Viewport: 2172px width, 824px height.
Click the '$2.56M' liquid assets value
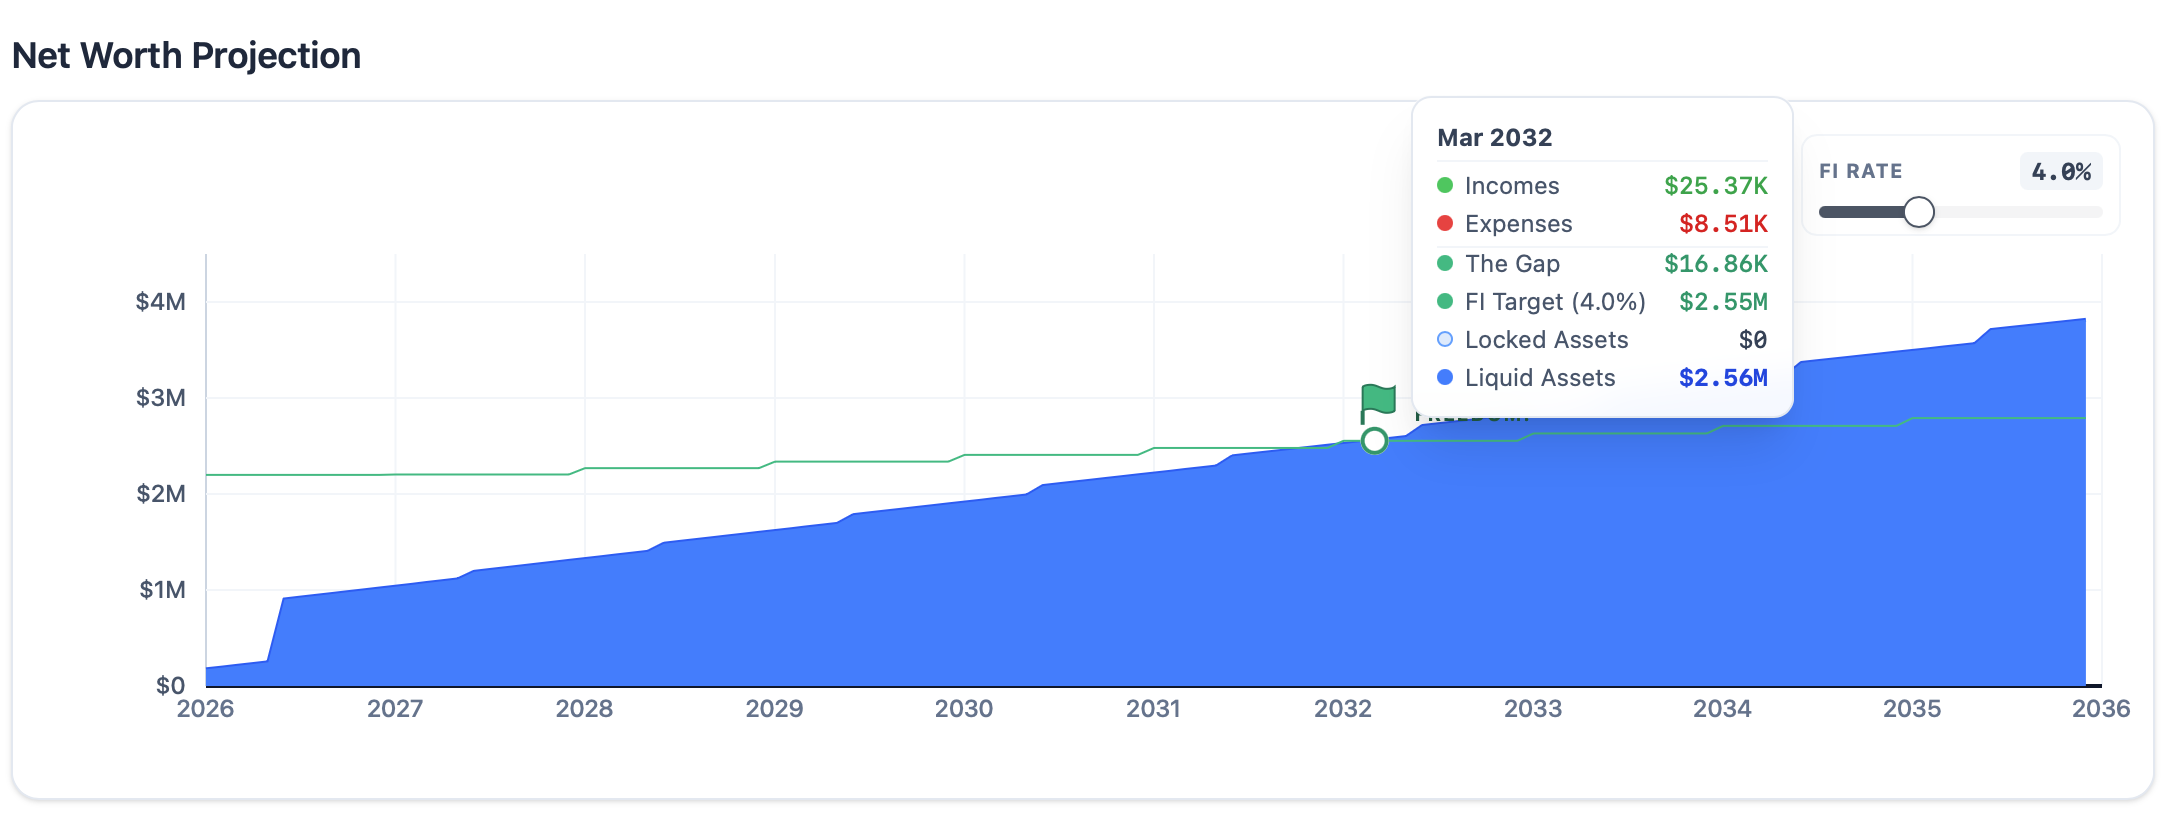coord(1723,378)
